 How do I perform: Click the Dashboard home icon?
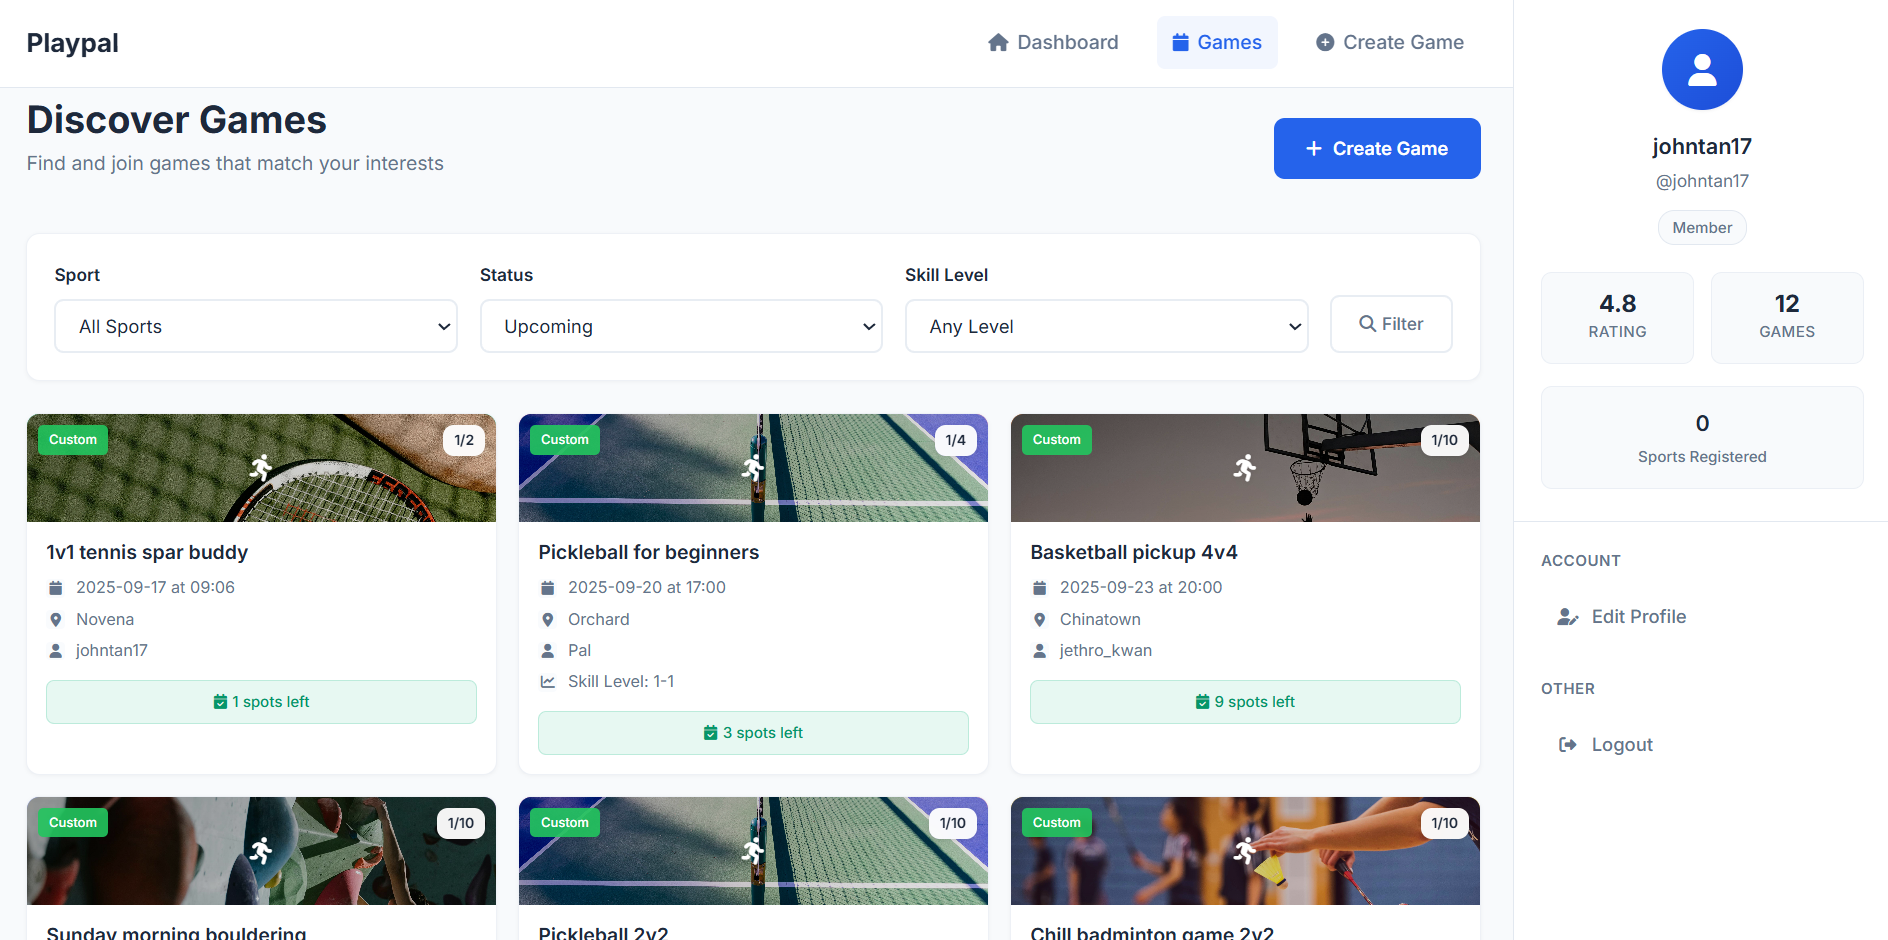click(x=998, y=42)
